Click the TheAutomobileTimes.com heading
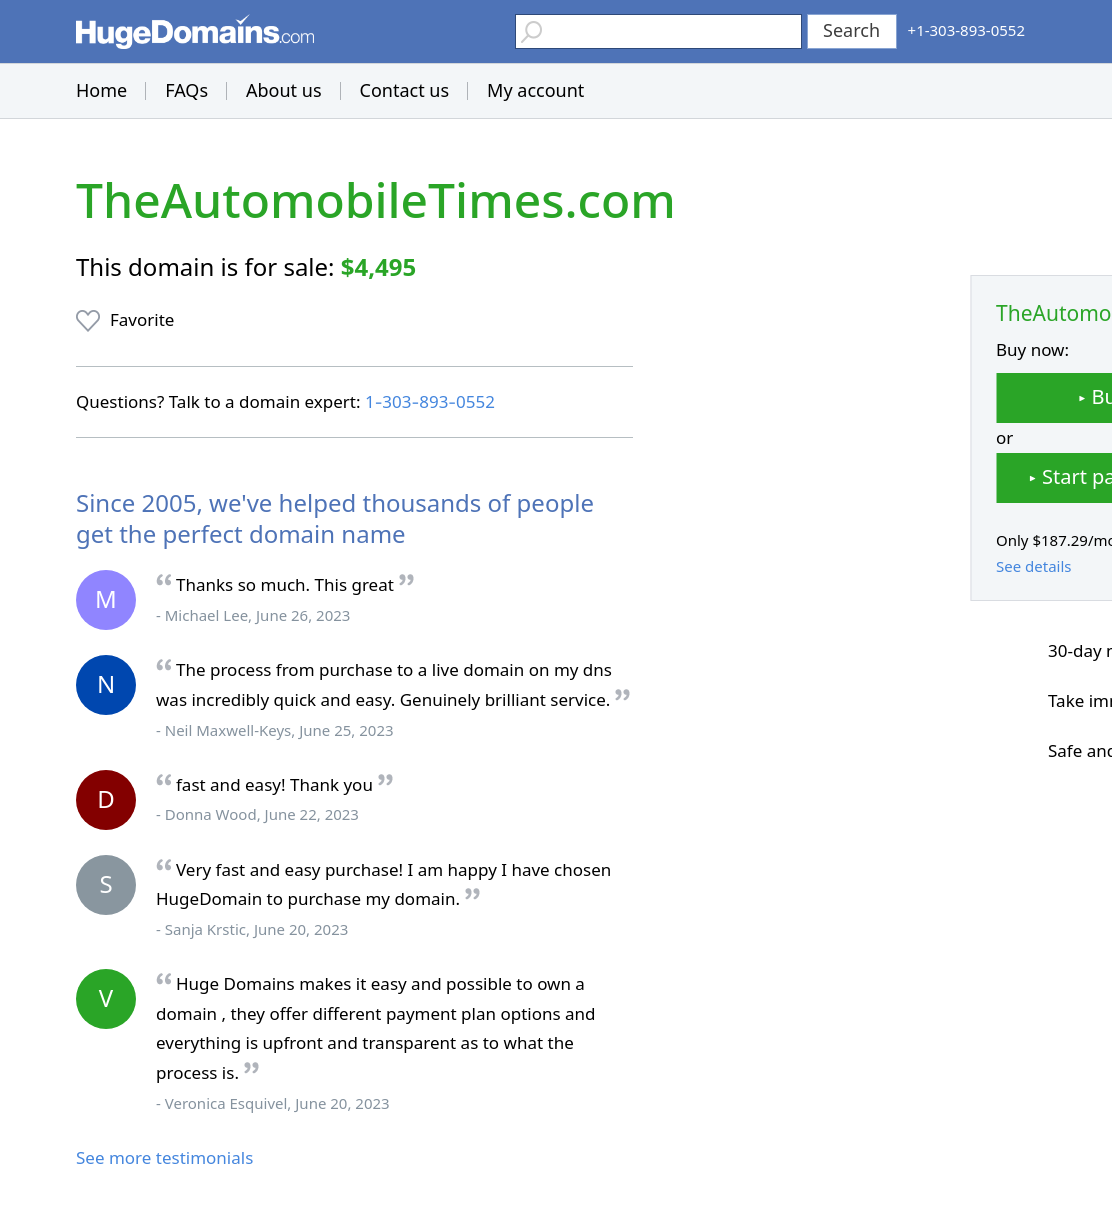This screenshot has height=1223, width=1112. click(x=376, y=201)
